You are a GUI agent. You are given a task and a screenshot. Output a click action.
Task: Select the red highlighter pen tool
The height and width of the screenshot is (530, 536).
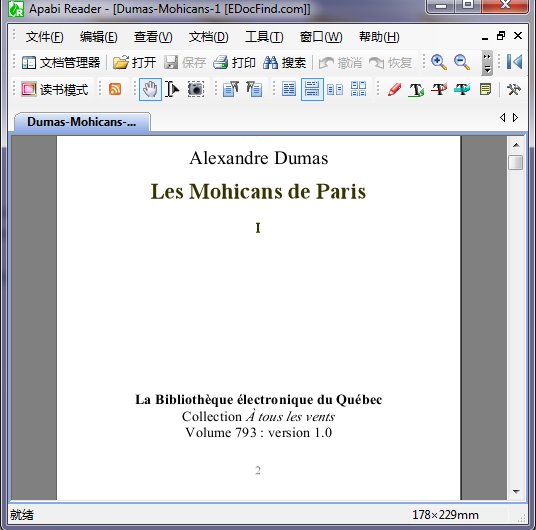point(394,90)
